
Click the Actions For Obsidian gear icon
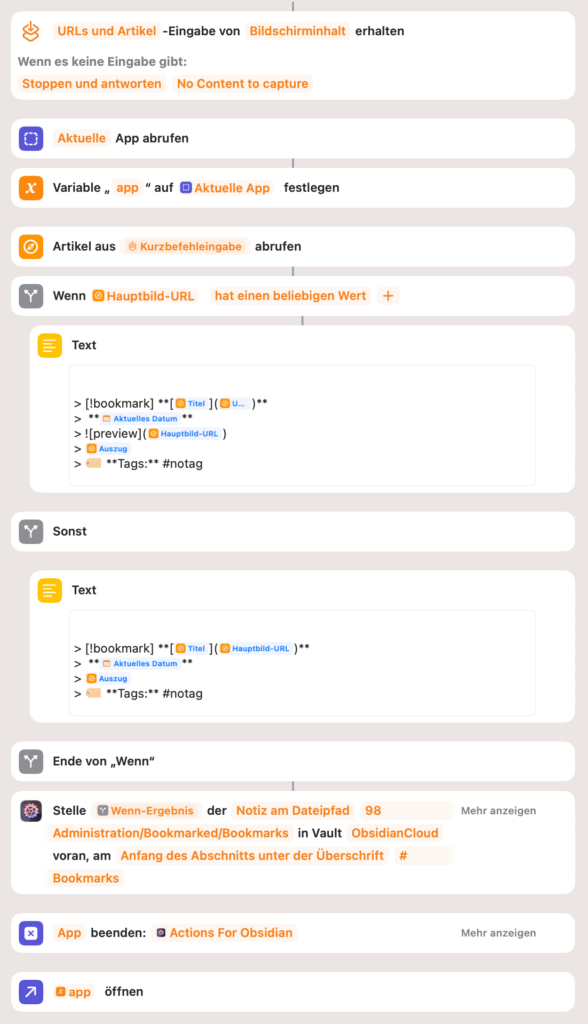(x=31, y=811)
